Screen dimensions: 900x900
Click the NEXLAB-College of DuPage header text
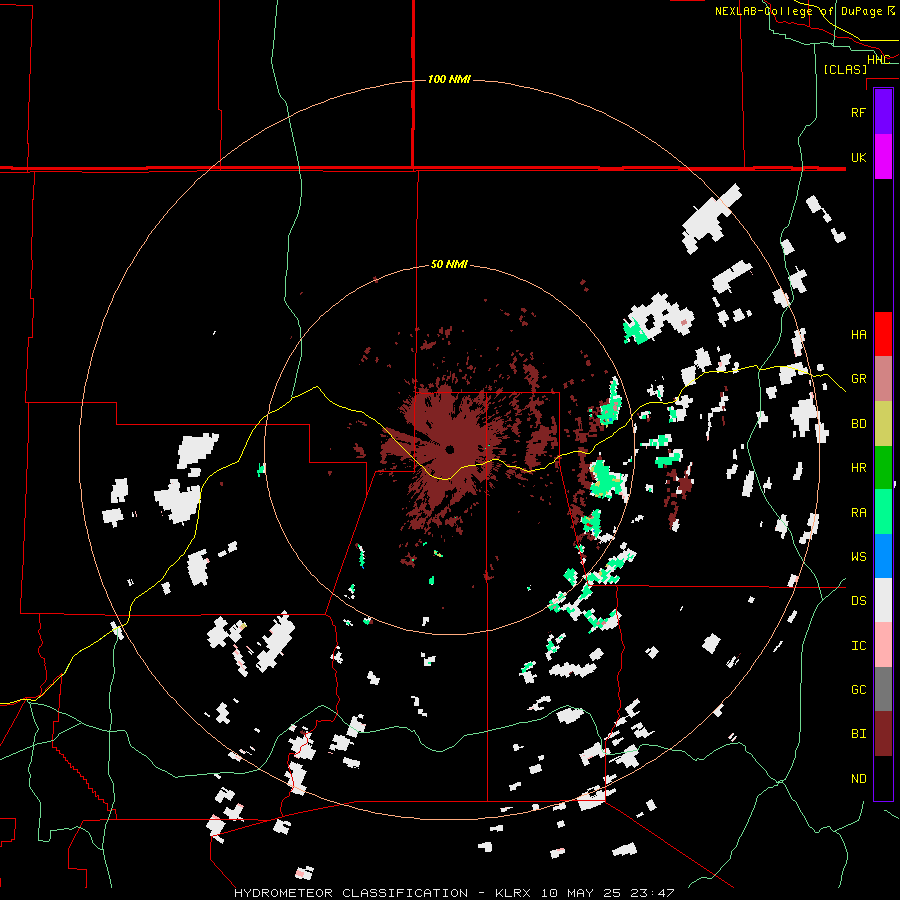[798, 11]
